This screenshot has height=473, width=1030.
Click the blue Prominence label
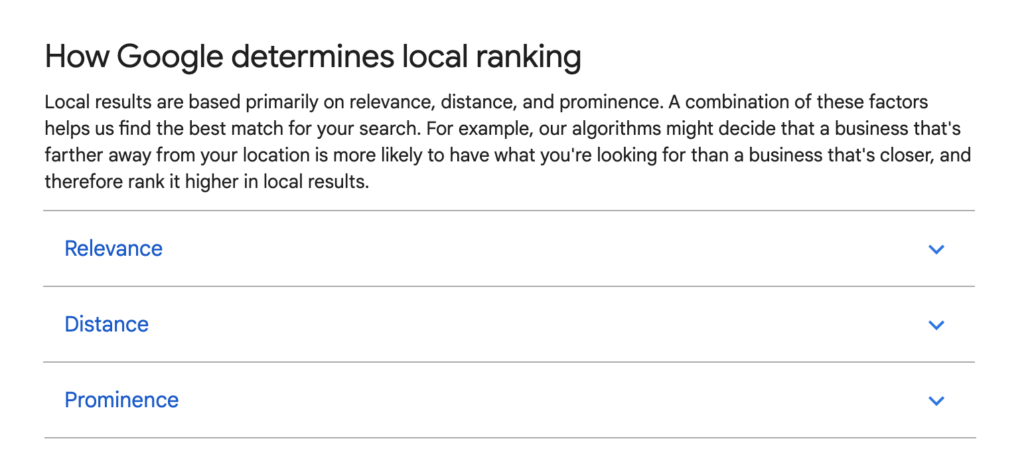[121, 401]
